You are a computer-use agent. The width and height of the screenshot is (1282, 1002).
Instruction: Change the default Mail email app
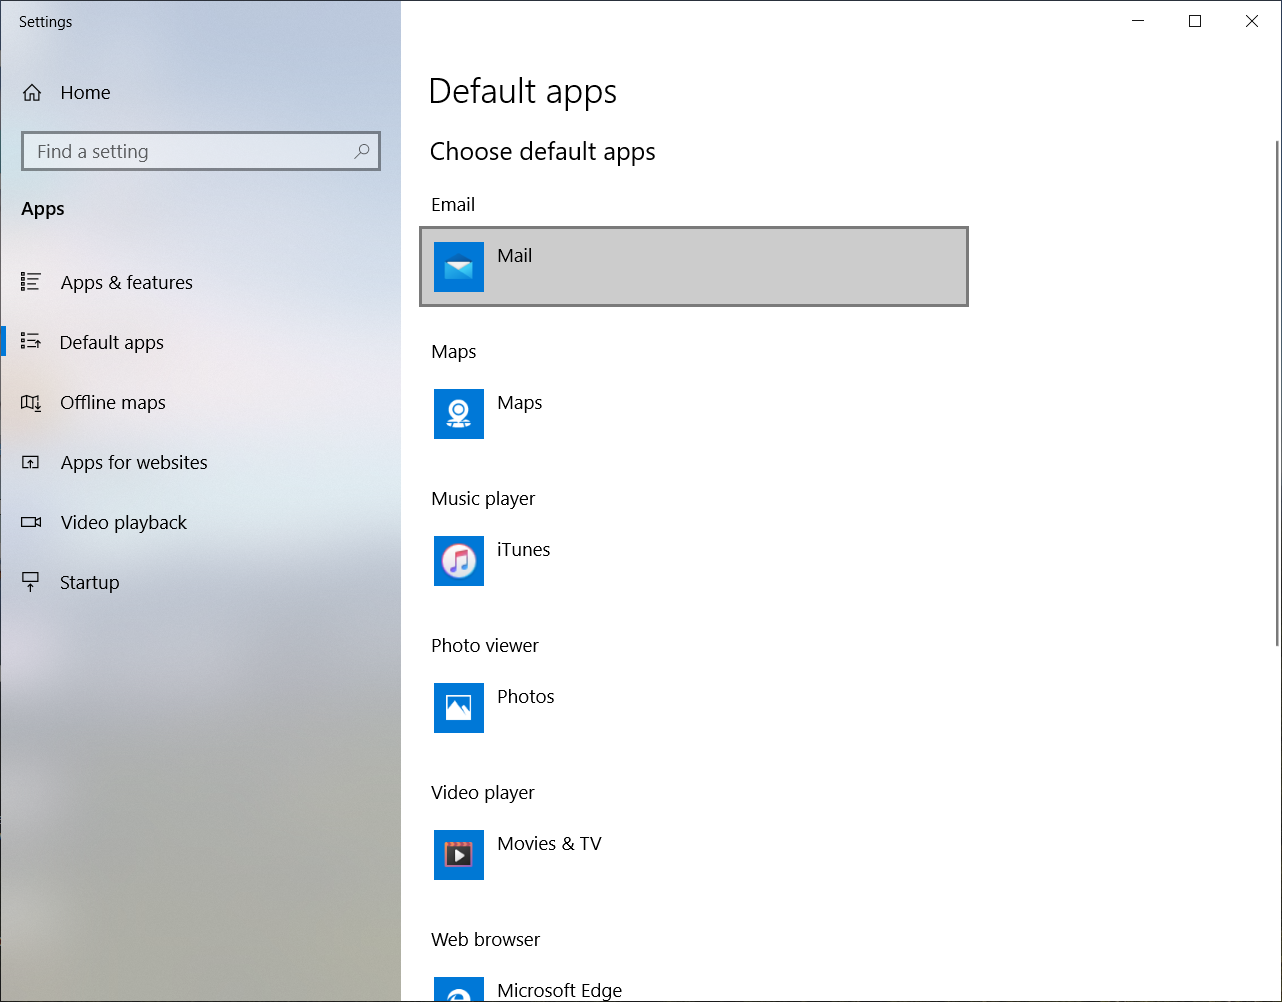[x=694, y=267]
